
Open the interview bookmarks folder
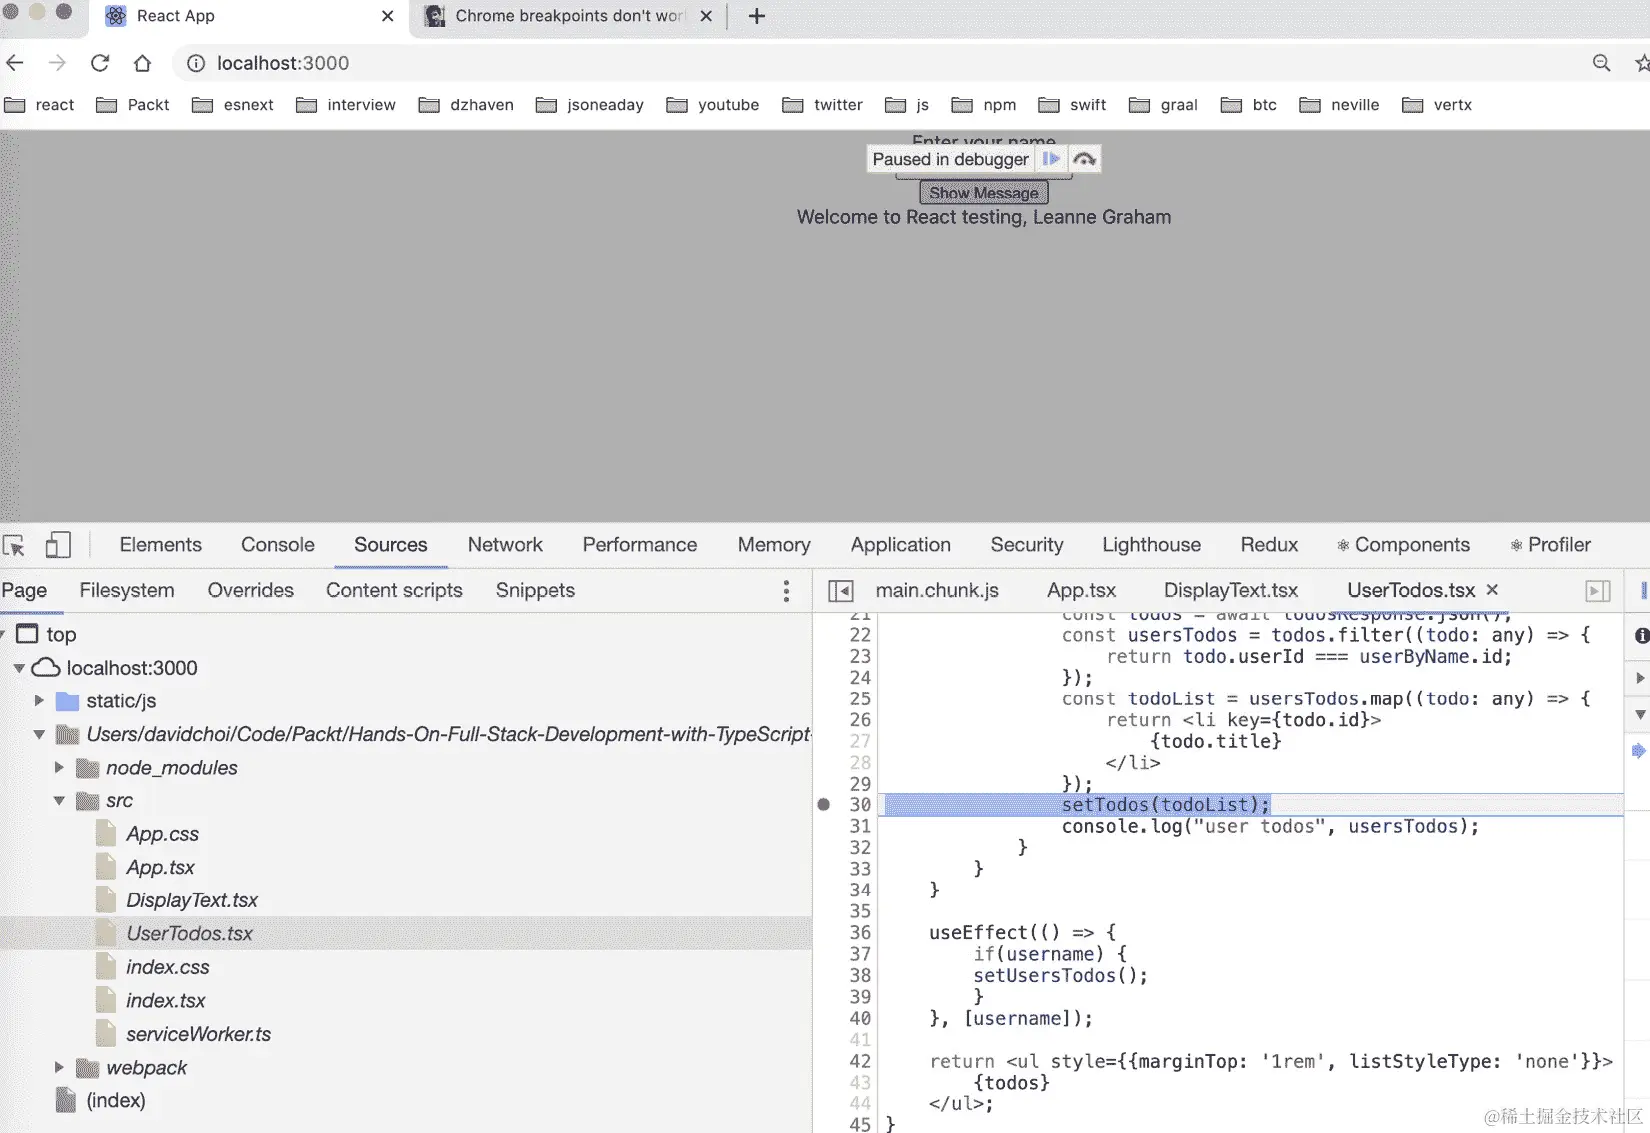coord(345,105)
